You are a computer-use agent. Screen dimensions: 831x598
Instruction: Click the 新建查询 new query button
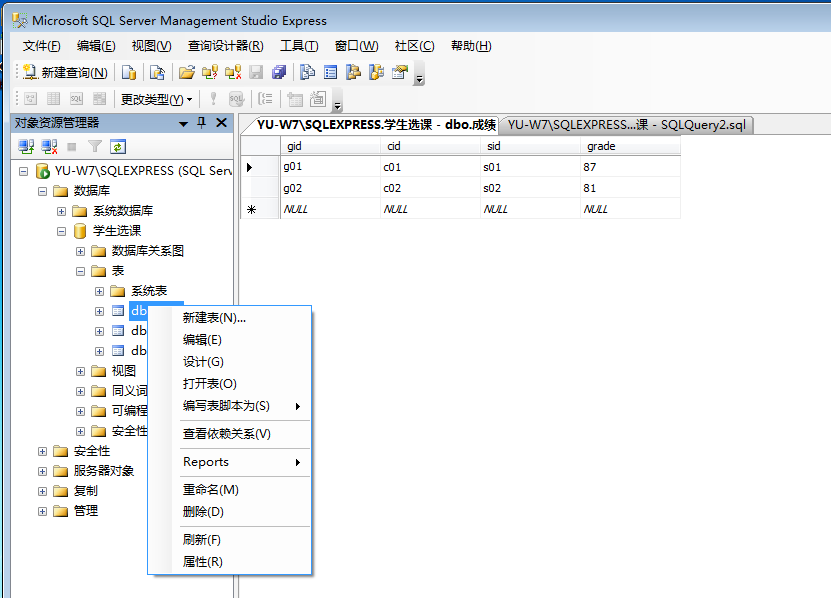click(x=65, y=72)
